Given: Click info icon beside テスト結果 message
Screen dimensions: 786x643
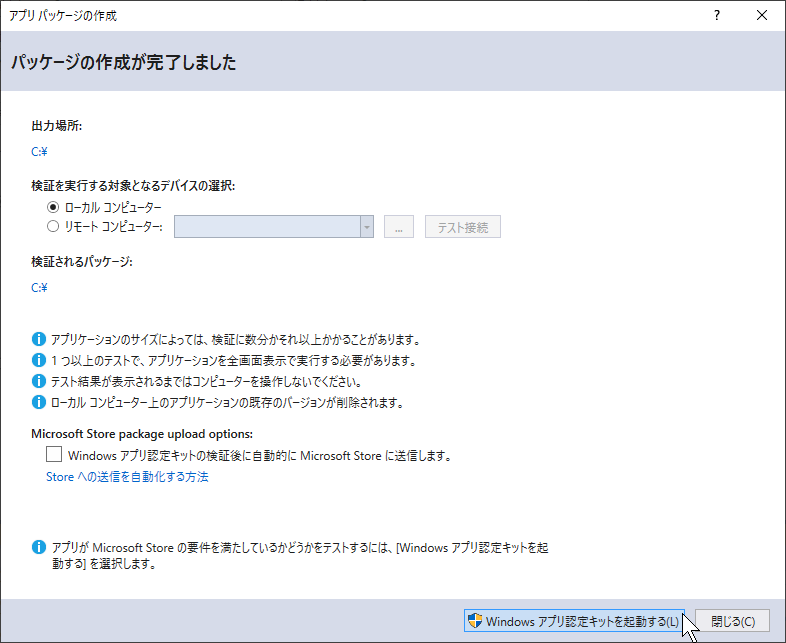Looking at the screenshot, I should [39, 381].
